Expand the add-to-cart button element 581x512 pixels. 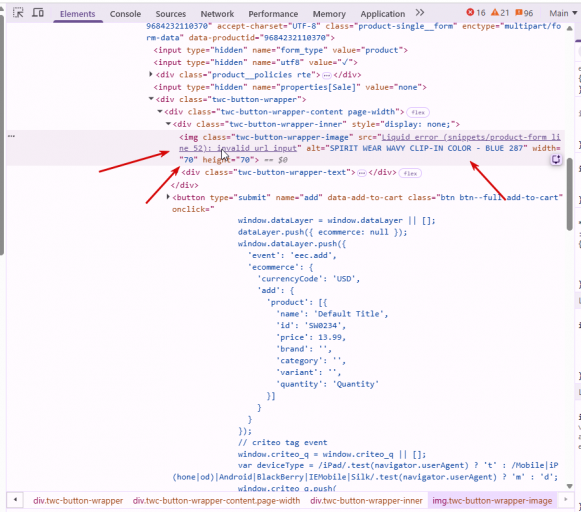(x=168, y=197)
